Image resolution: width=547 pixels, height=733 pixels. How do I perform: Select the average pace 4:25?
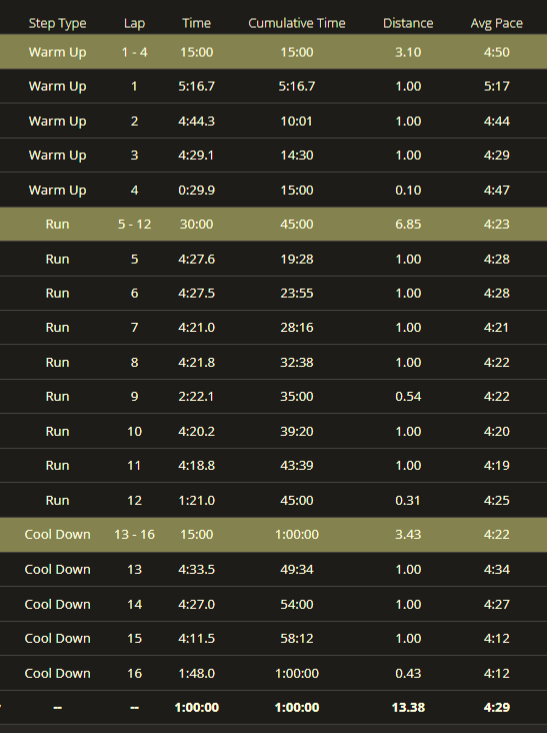(497, 500)
